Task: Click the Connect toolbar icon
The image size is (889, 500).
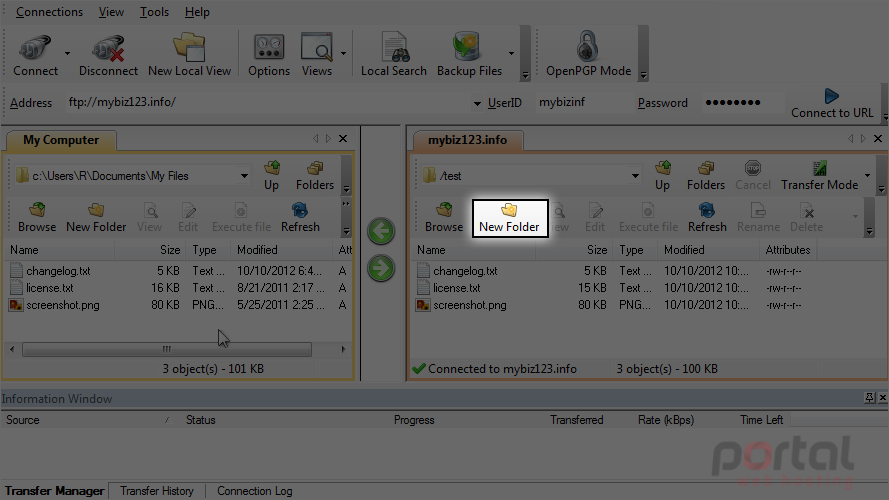Action: 35,54
